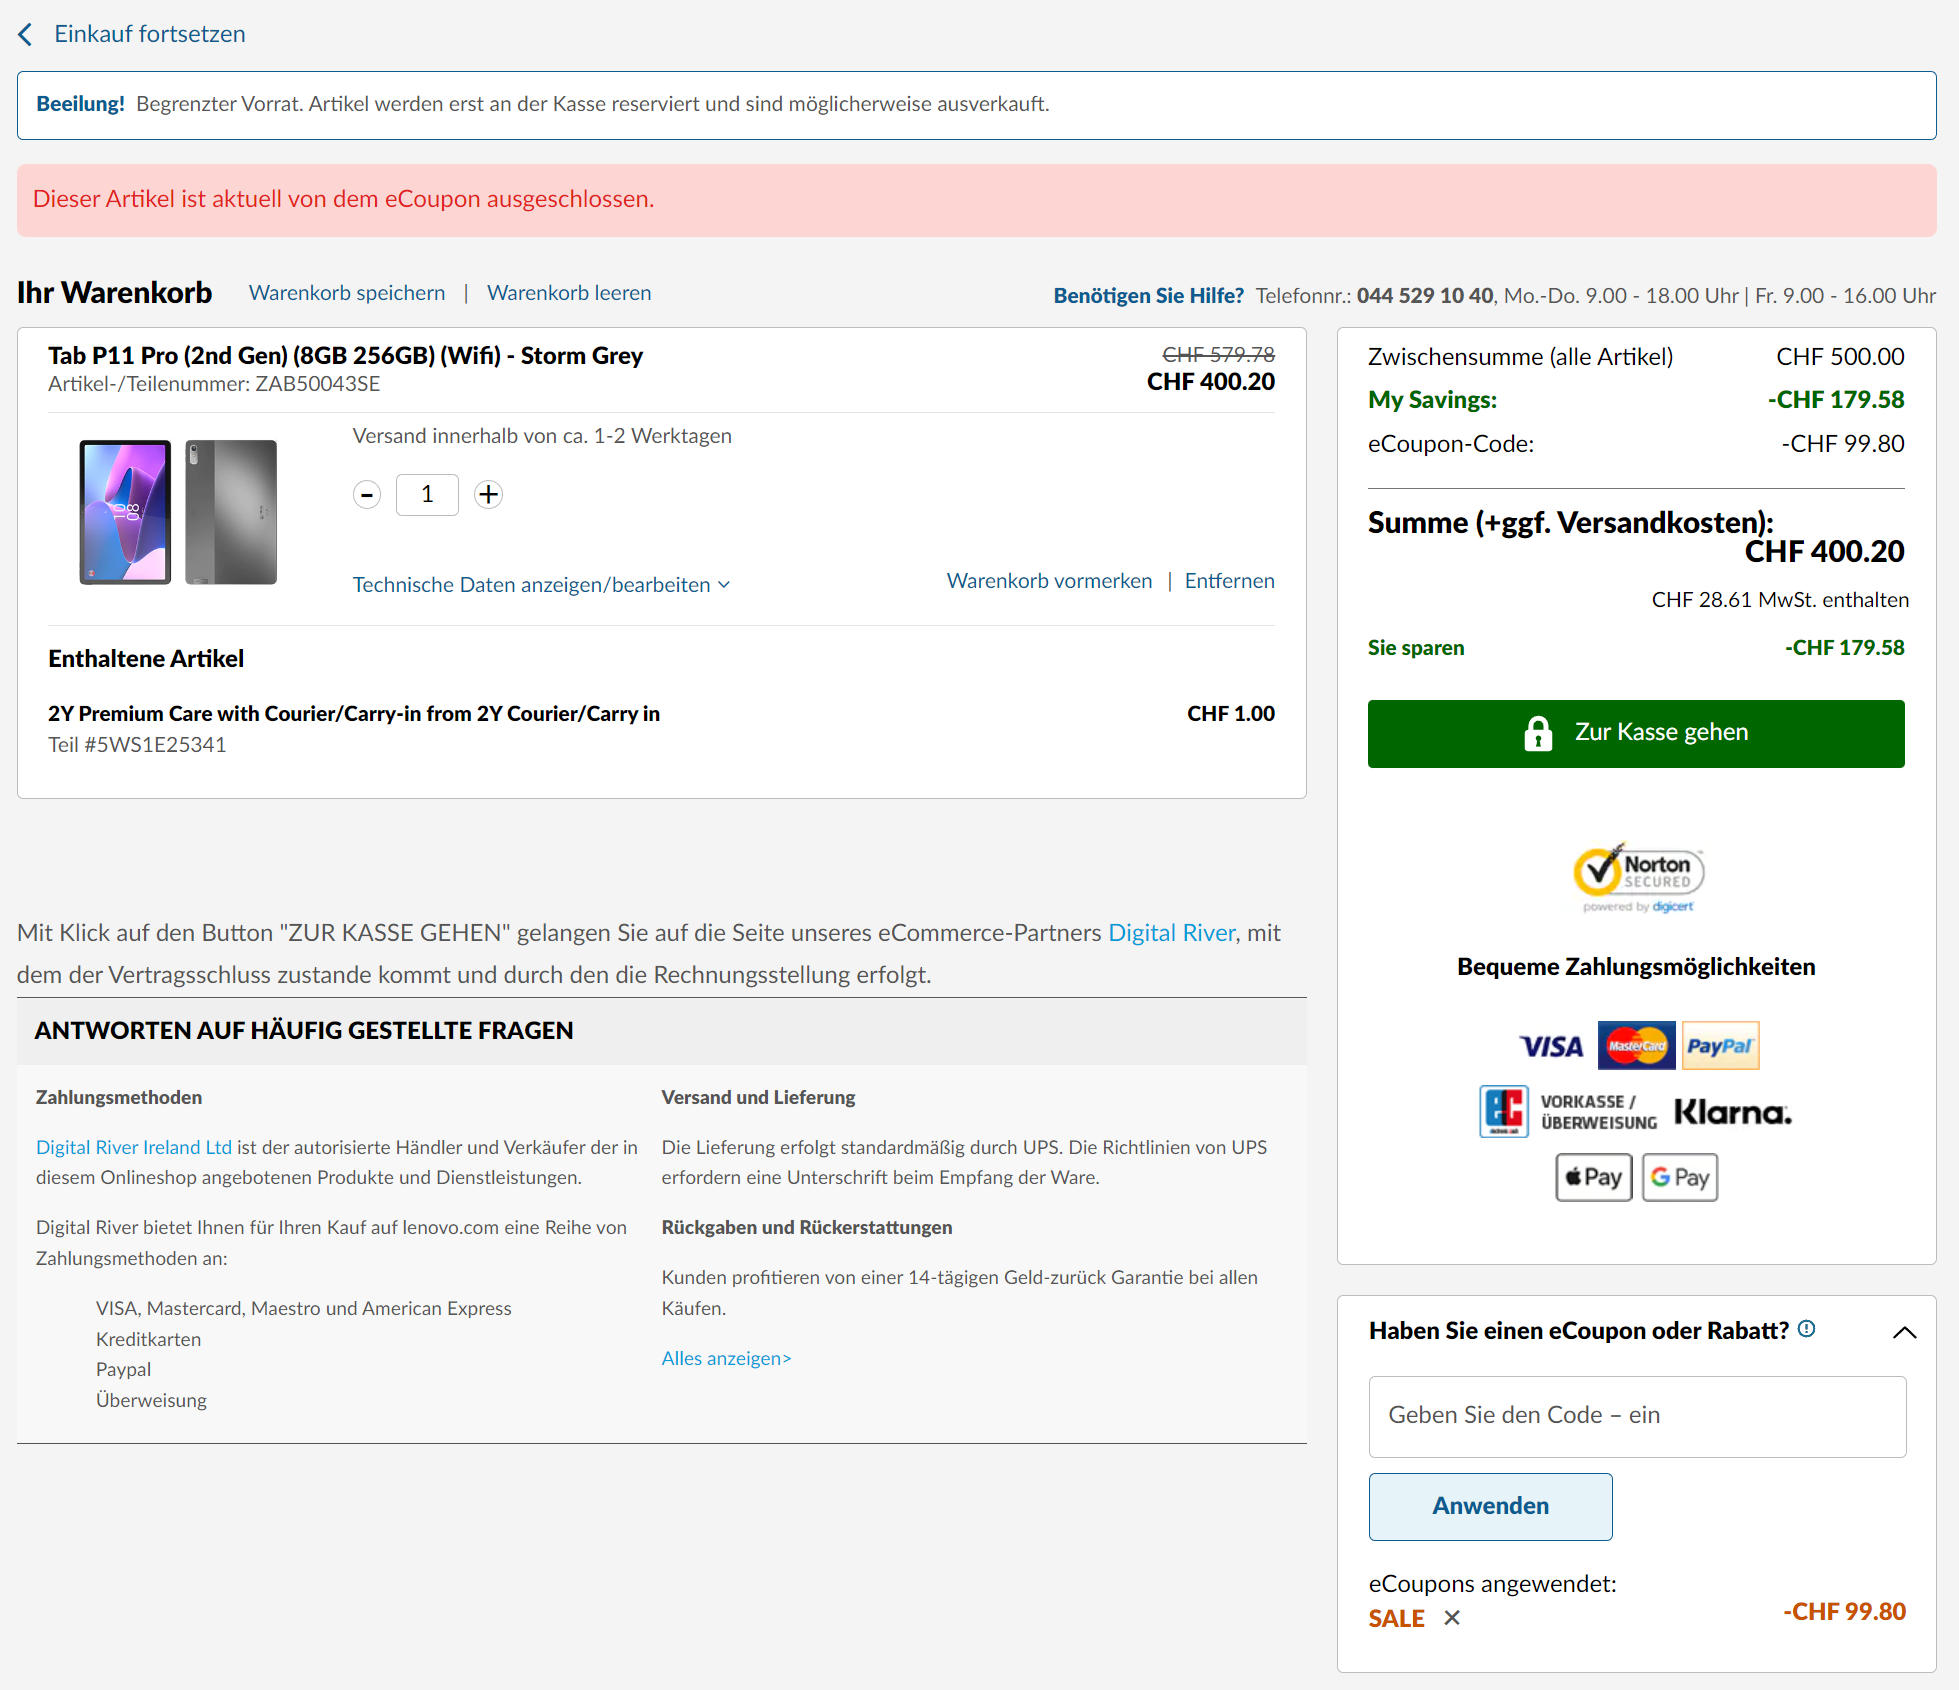Click the Warenkorb speichern link

tap(347, 293)
